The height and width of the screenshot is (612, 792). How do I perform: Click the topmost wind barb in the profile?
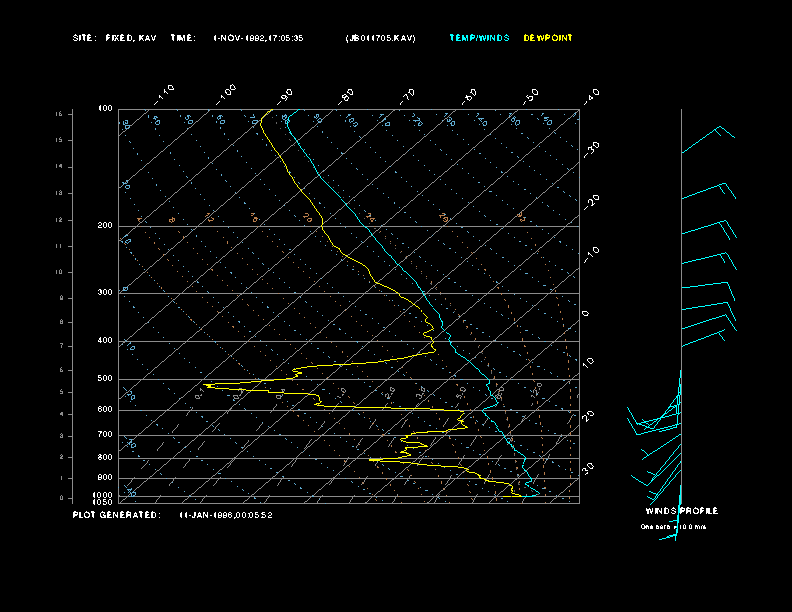708,139
